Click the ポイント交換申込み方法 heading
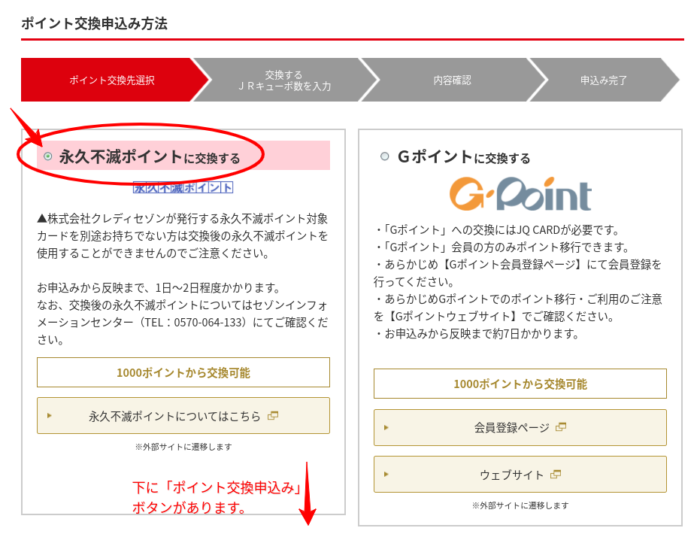Viewport: 700px width, 534px height. [x=94, y=23]
